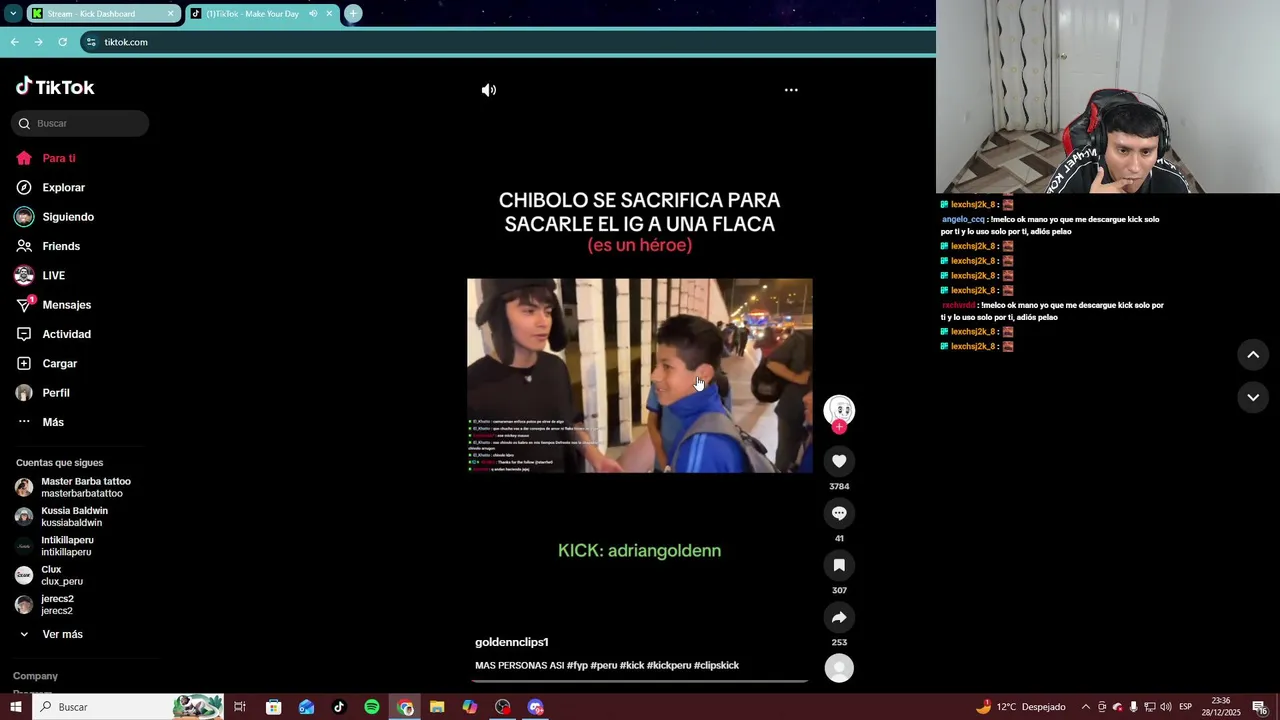Share the video with the arrow icon
1280x720 pixels.
tap(839, 617)
